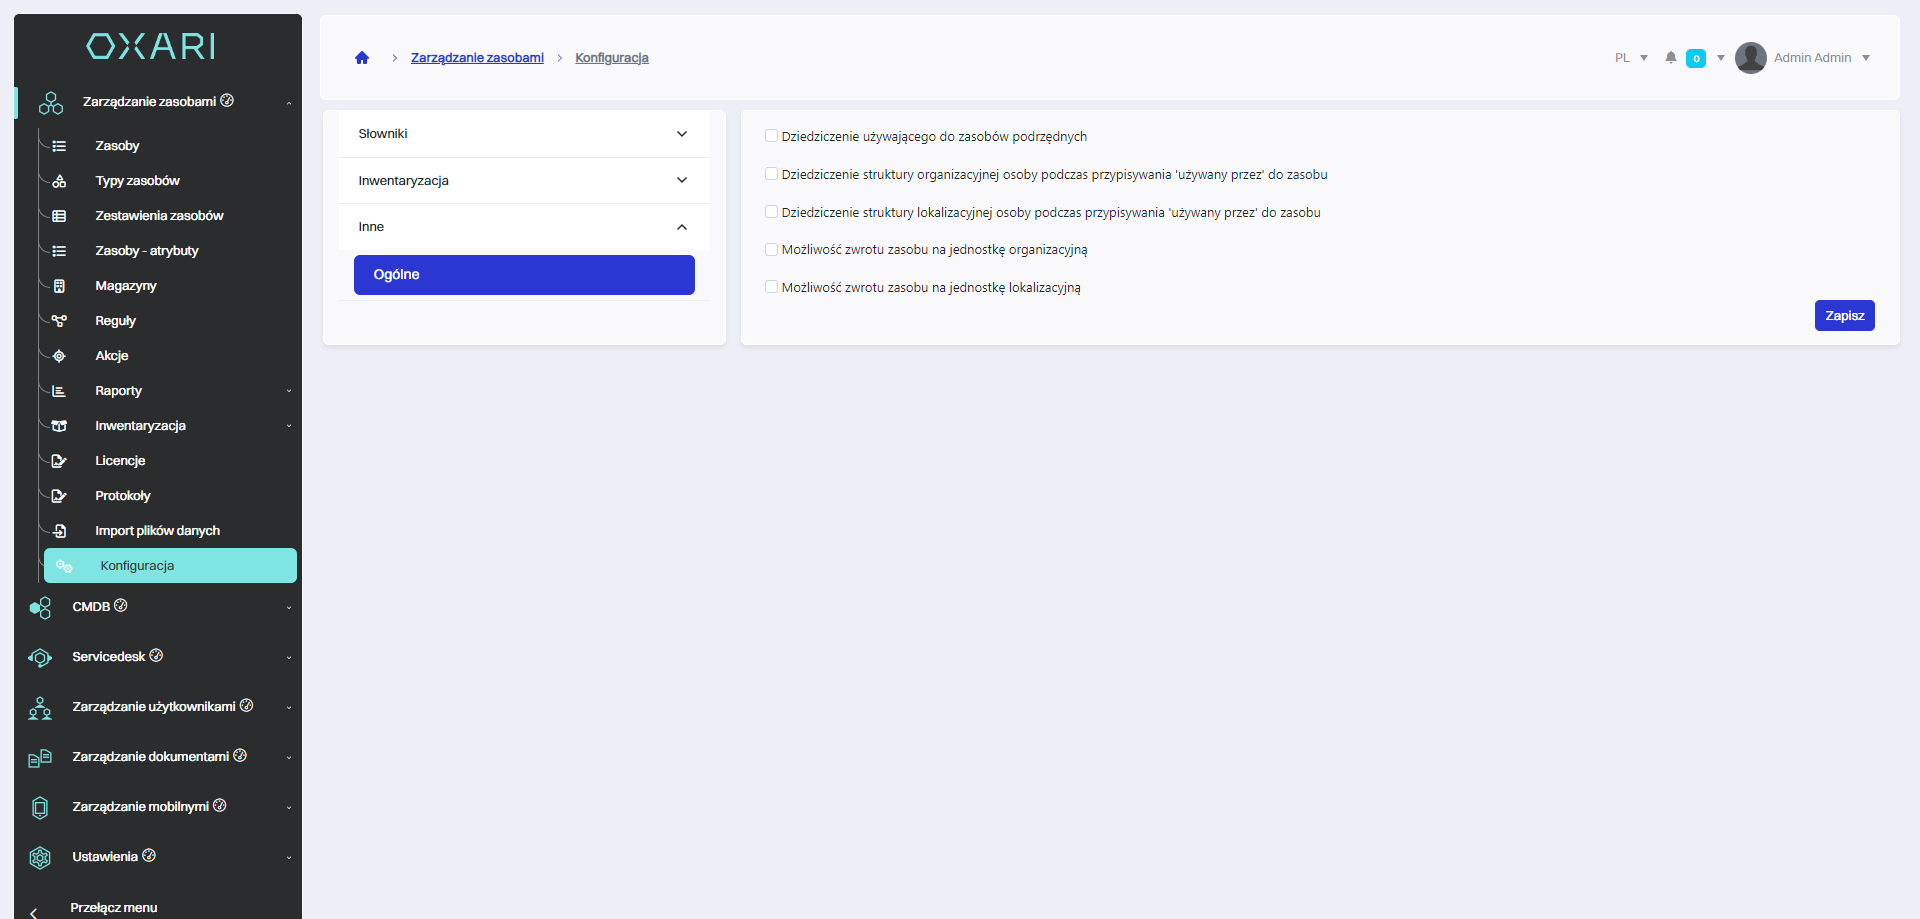Click the Admin user avatar icon
The width and height of the screenshot is (1920, 919).
point(1750,58)
